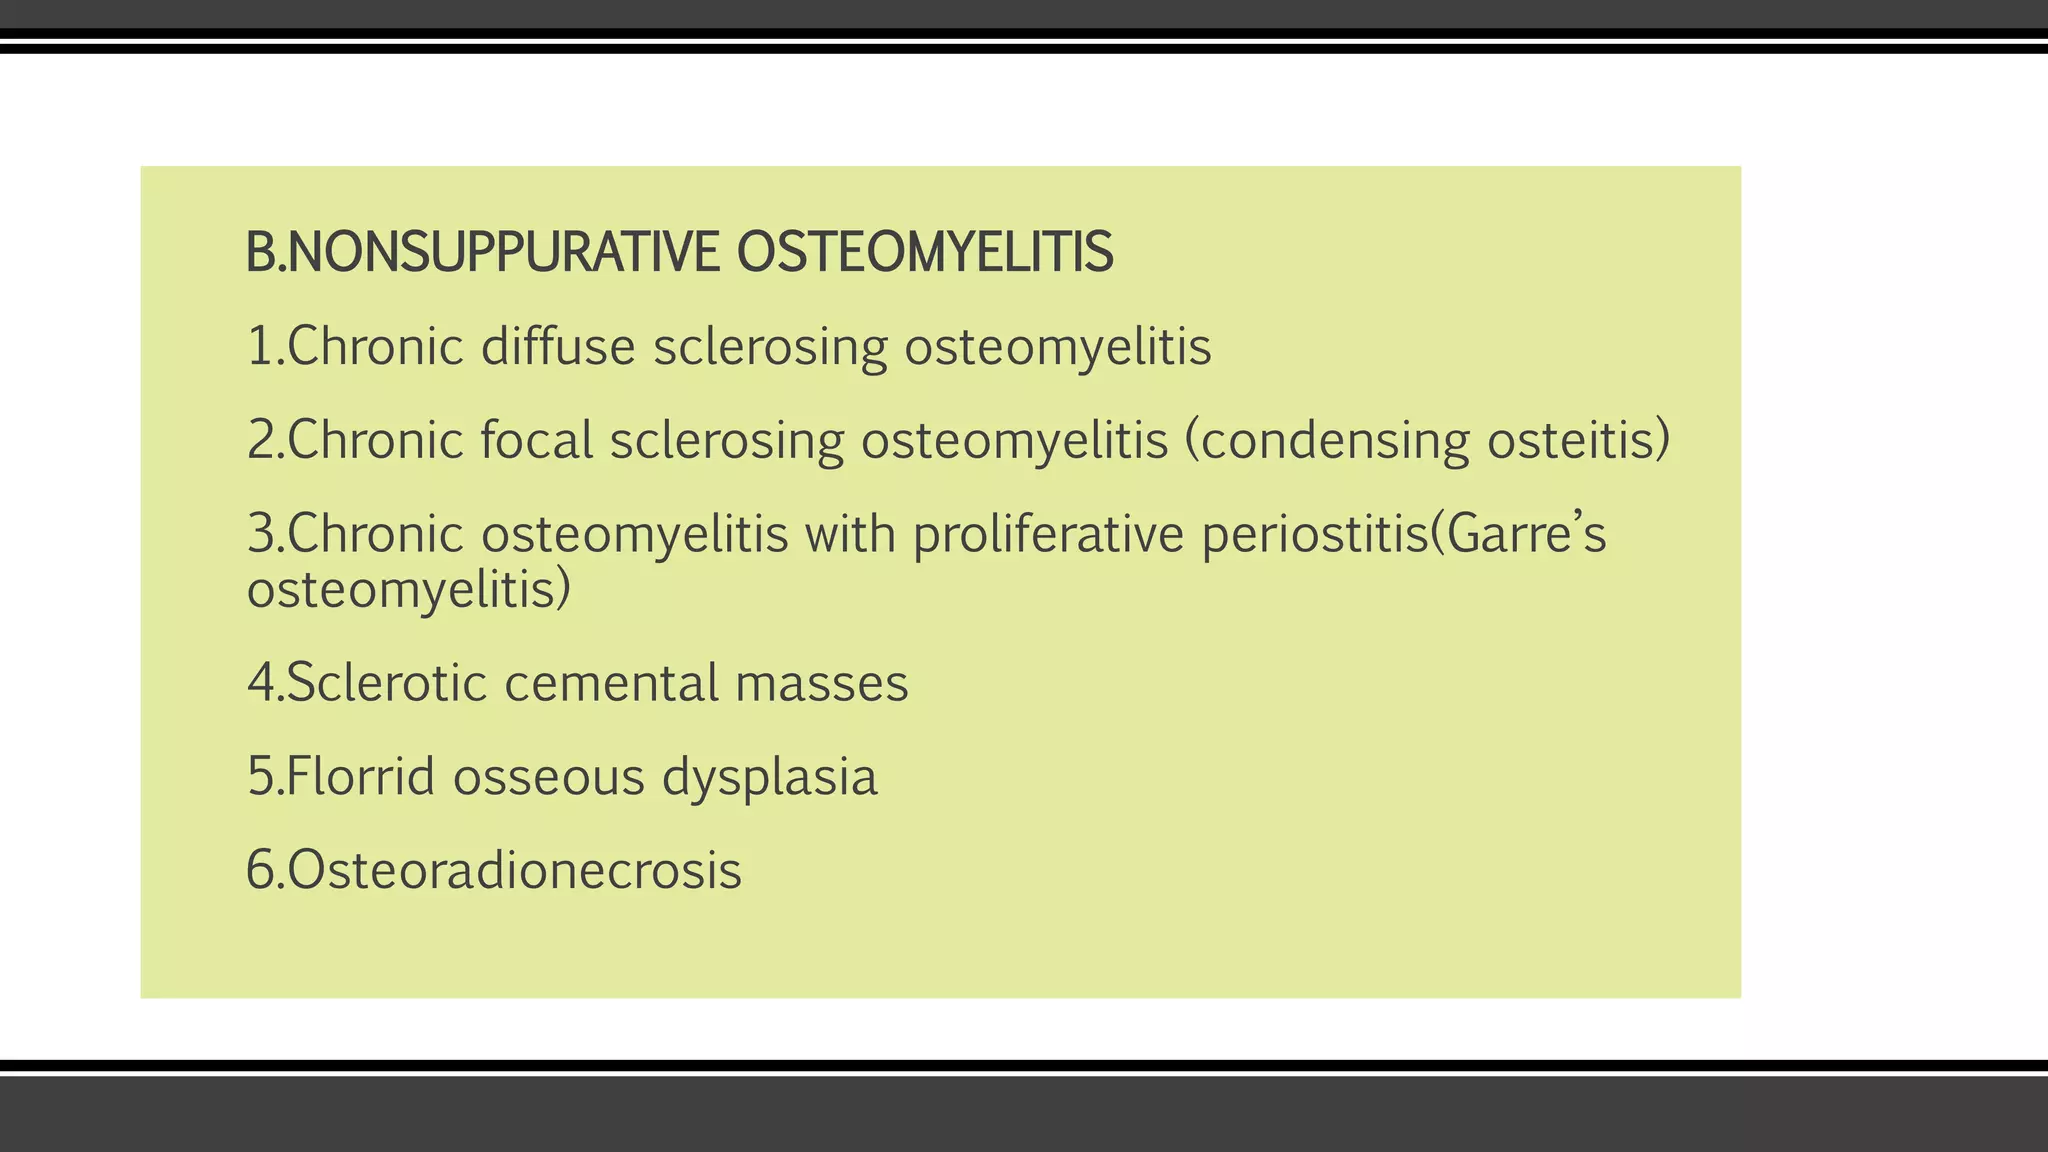The width and height of the screenshot is (2048, 1152).
Task: Click list item 'Sclerotic cemental masses'
Action: click(x=577, y=683)
